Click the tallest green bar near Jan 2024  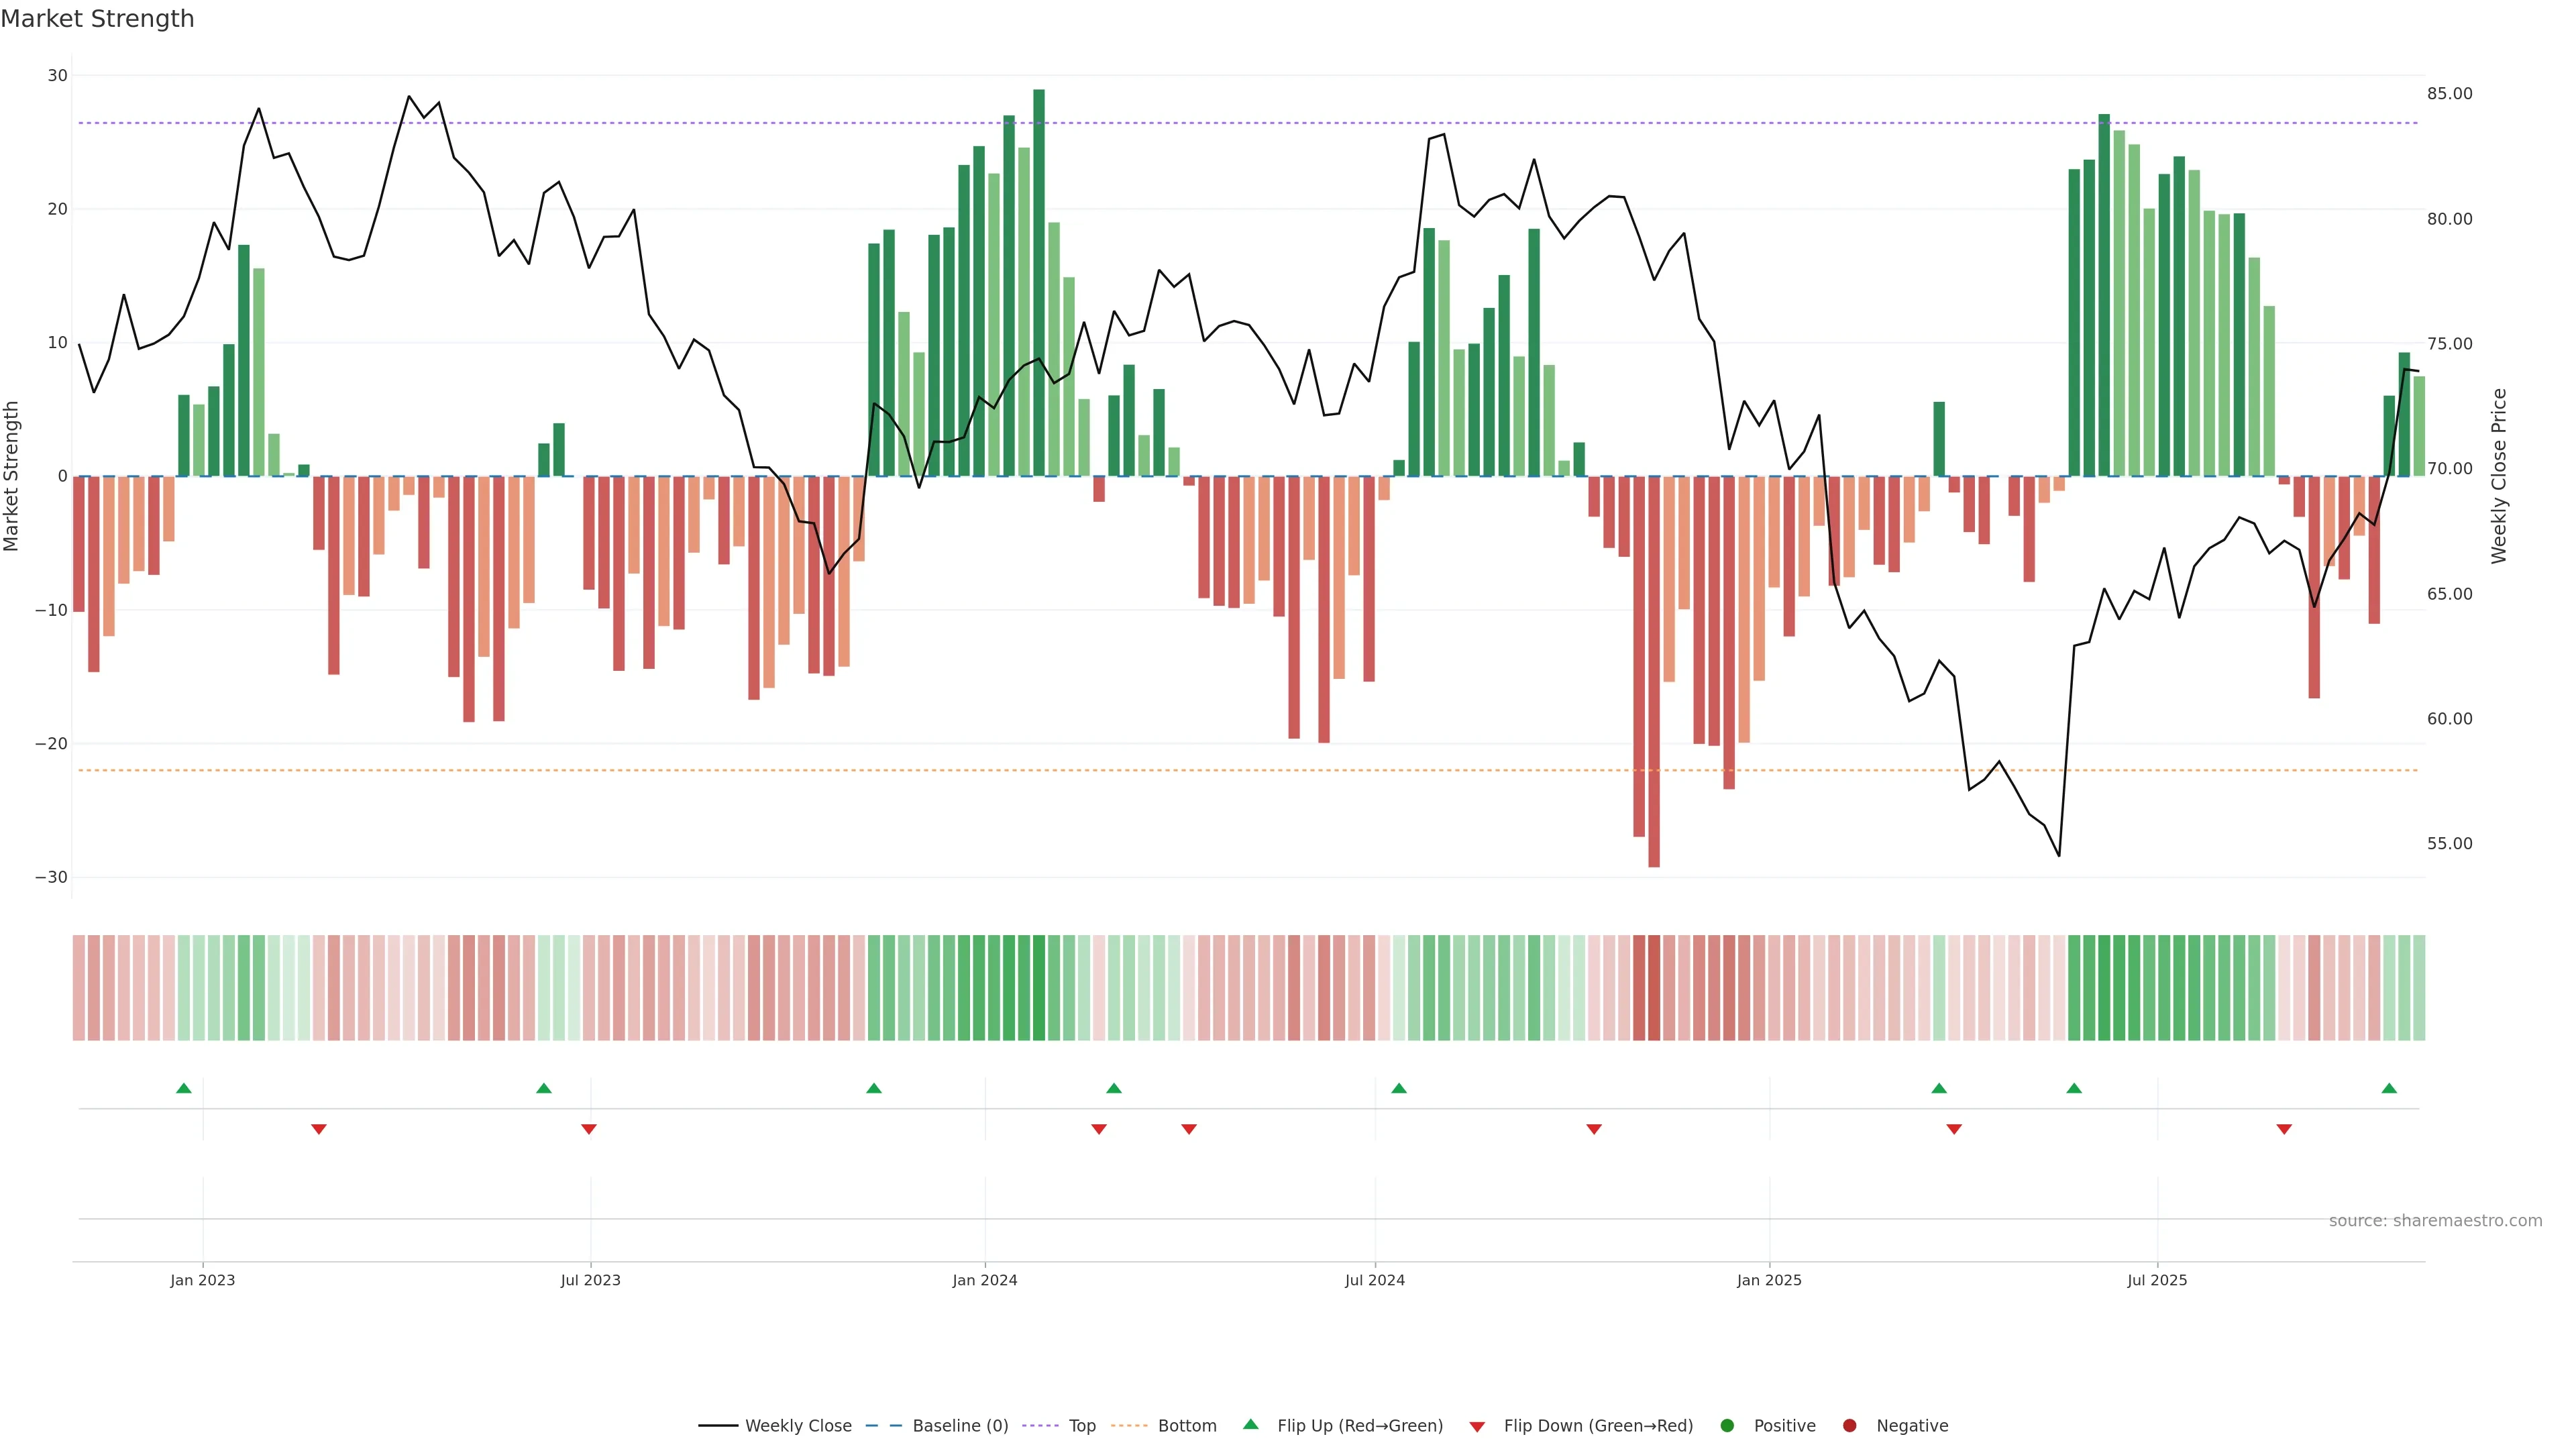(x=1039, y=280)
